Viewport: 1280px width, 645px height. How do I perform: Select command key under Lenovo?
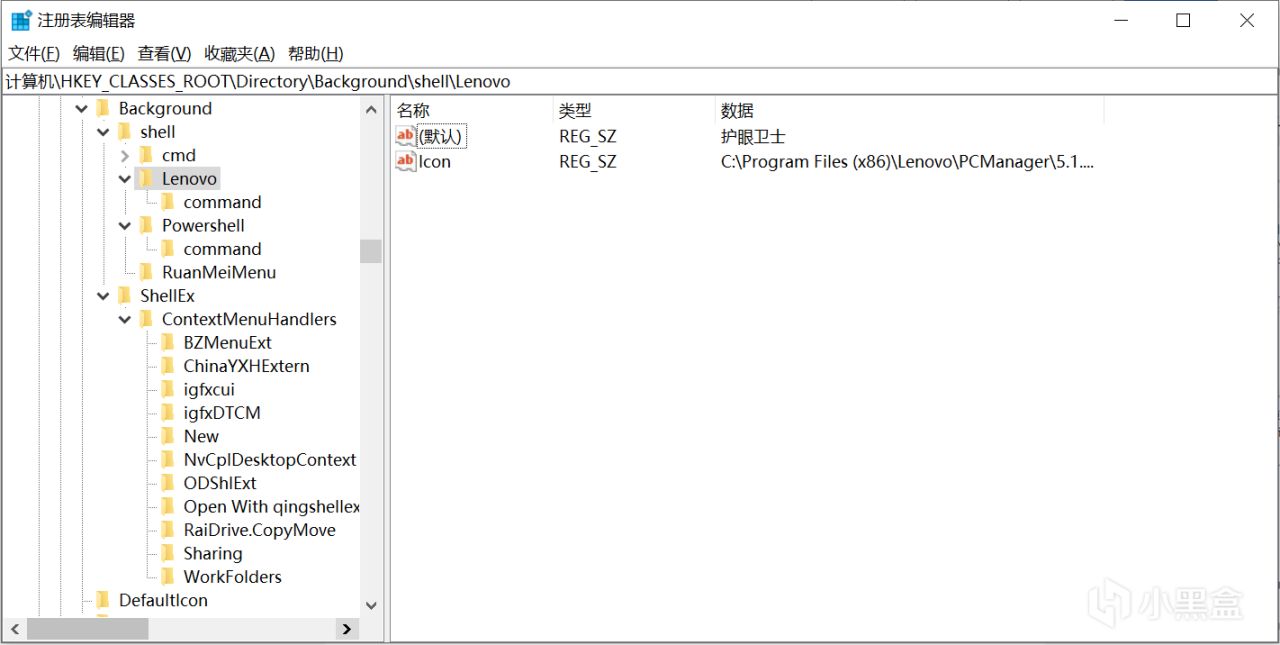(222, 202)
